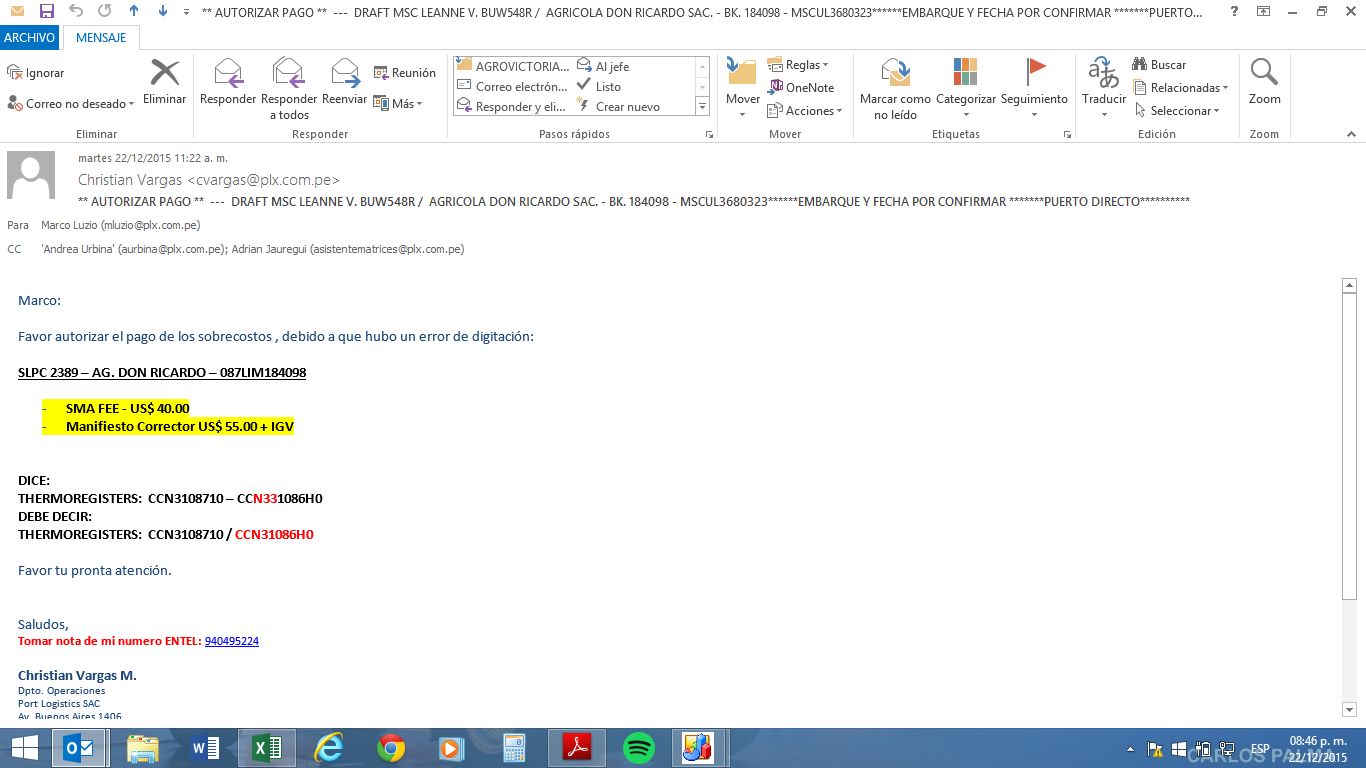Open the ARCHIVO tab

(30, 37)
